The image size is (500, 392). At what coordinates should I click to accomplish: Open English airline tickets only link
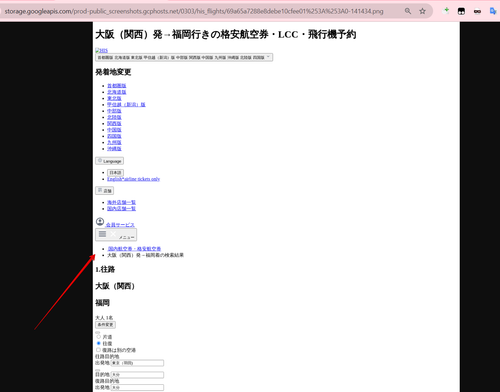[133, 179]
